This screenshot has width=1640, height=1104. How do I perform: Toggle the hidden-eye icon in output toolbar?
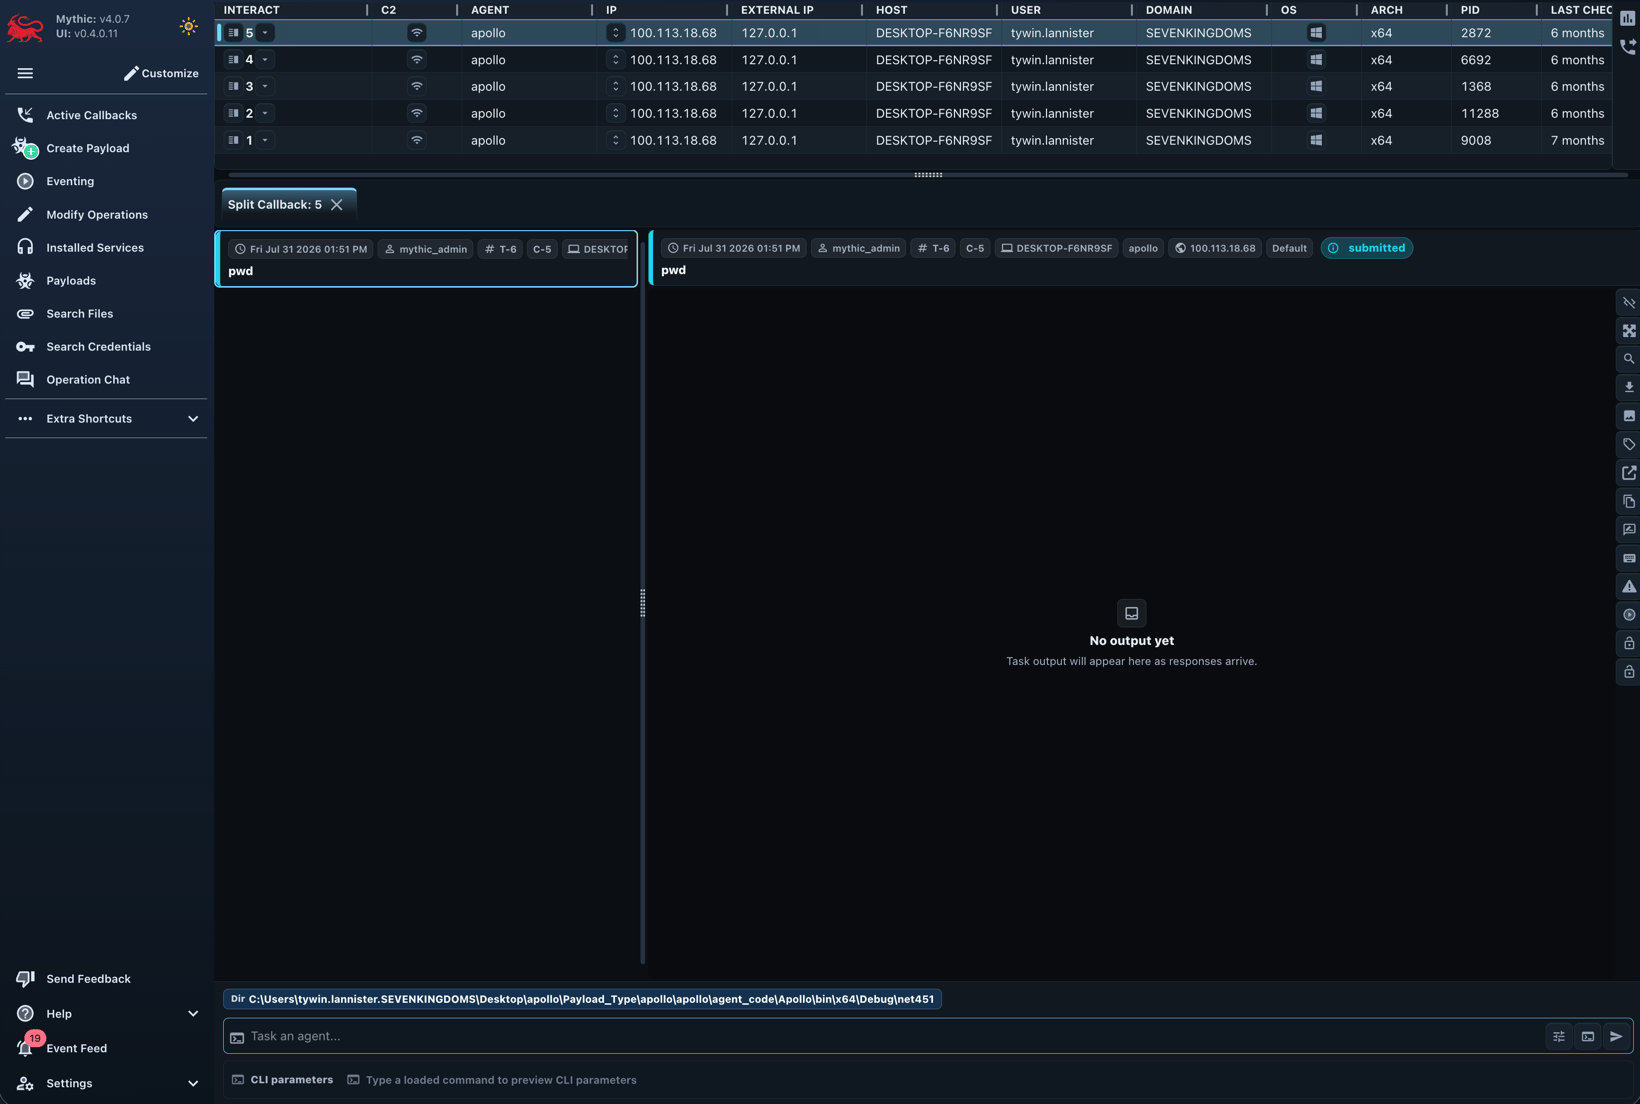1629,302
